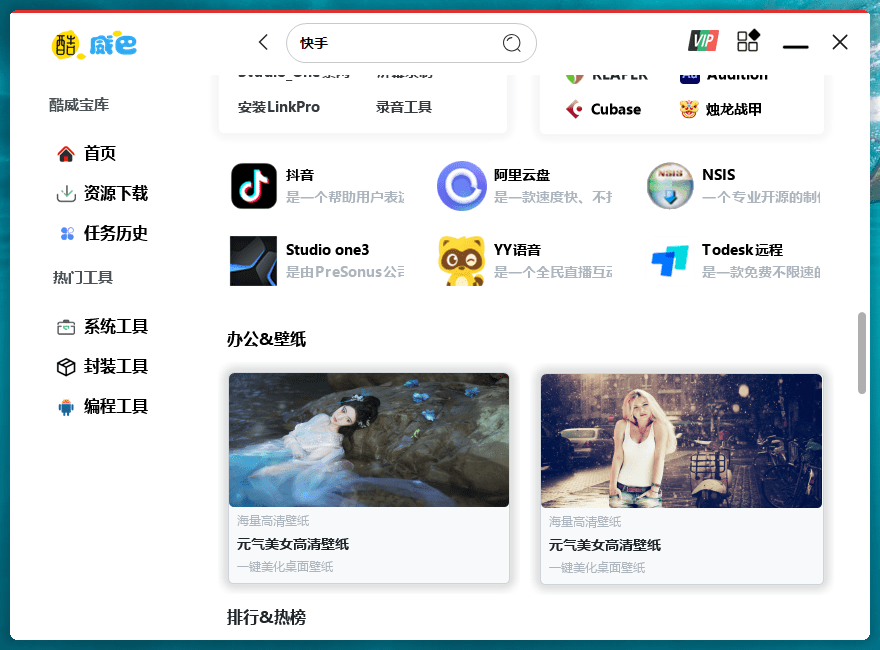Open 资源下载 in the sidebar
The width and height of the screenshot is (880, 650).
click(116, 194)
